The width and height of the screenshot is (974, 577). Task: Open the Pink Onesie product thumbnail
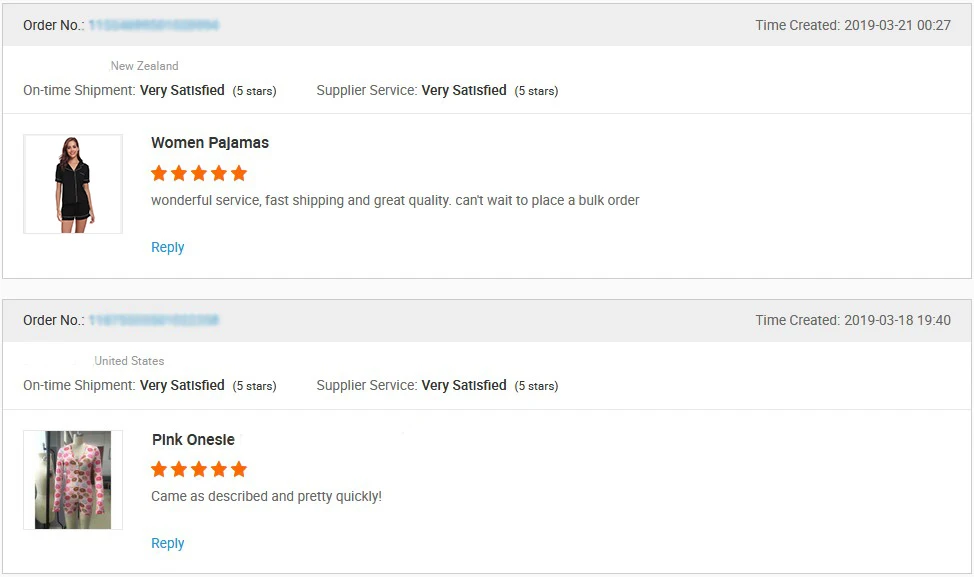click(73, 480)
